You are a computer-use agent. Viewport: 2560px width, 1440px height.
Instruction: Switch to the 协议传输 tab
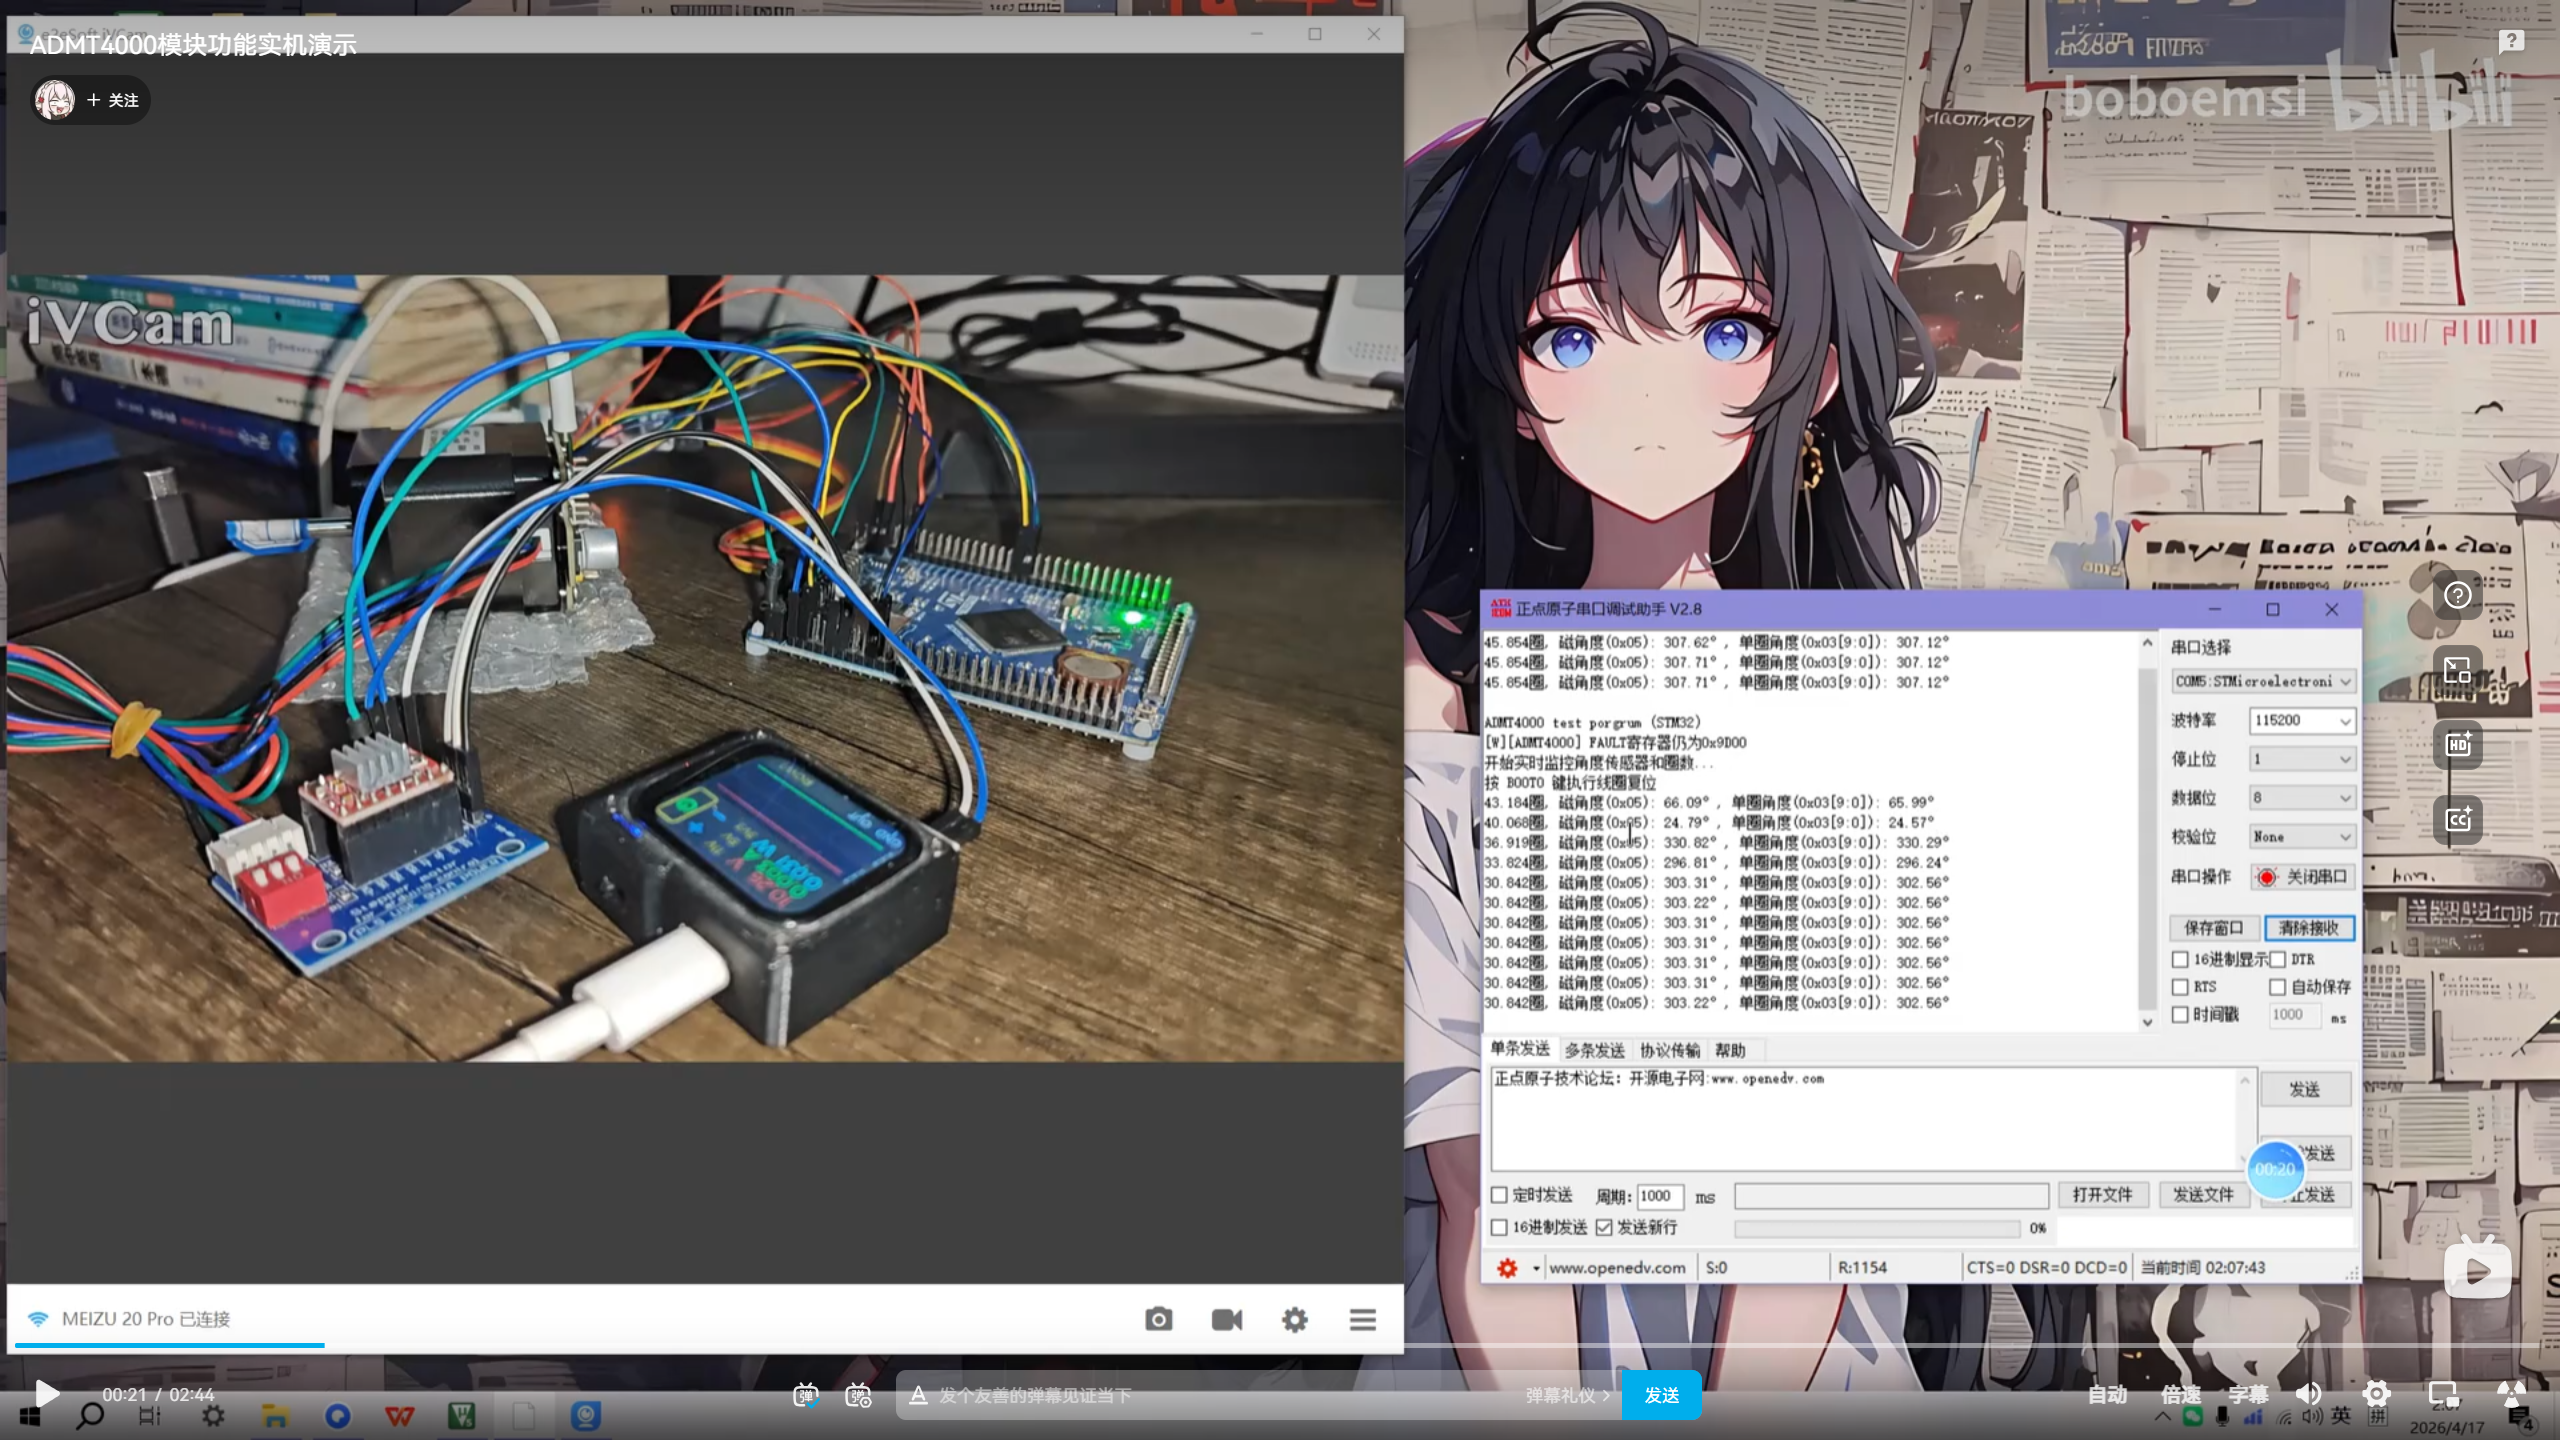pyautogui.click(x=1670, y=1050)
